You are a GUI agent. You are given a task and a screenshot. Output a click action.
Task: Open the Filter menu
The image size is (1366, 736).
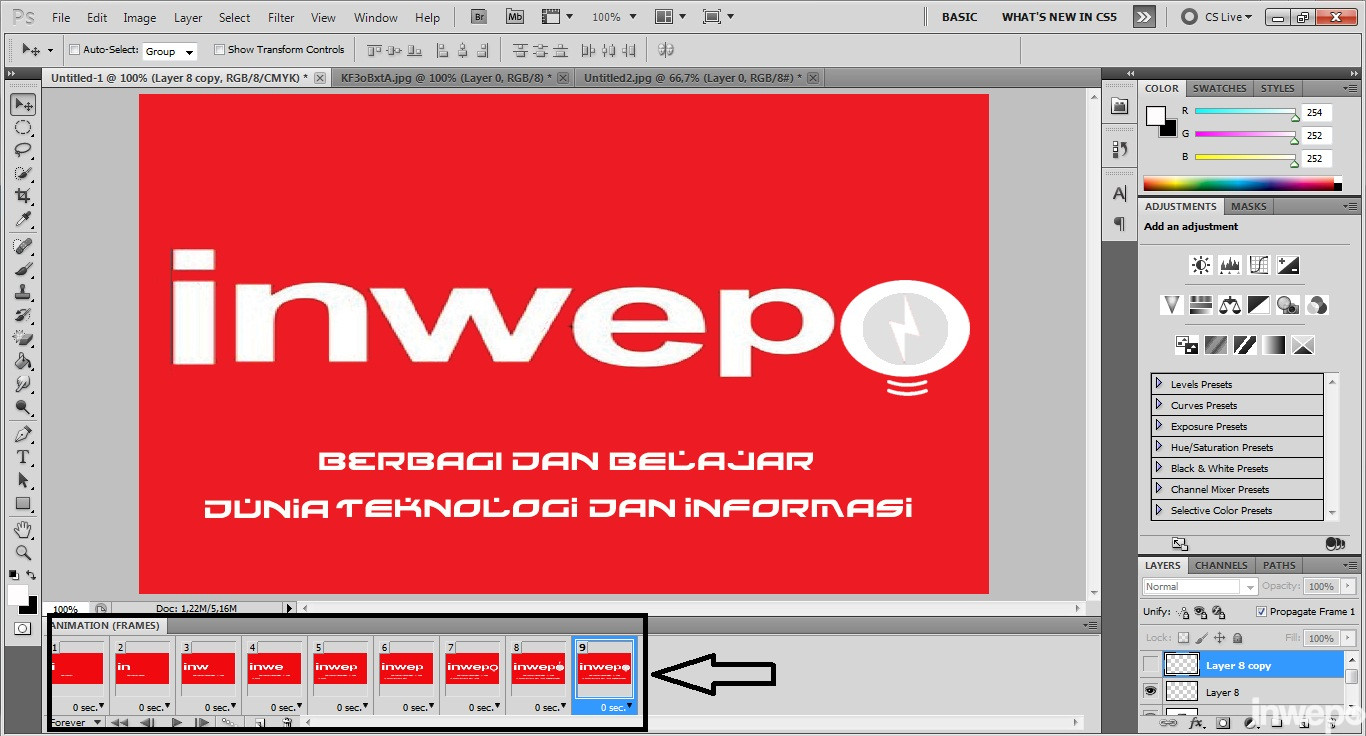point(280,16)
